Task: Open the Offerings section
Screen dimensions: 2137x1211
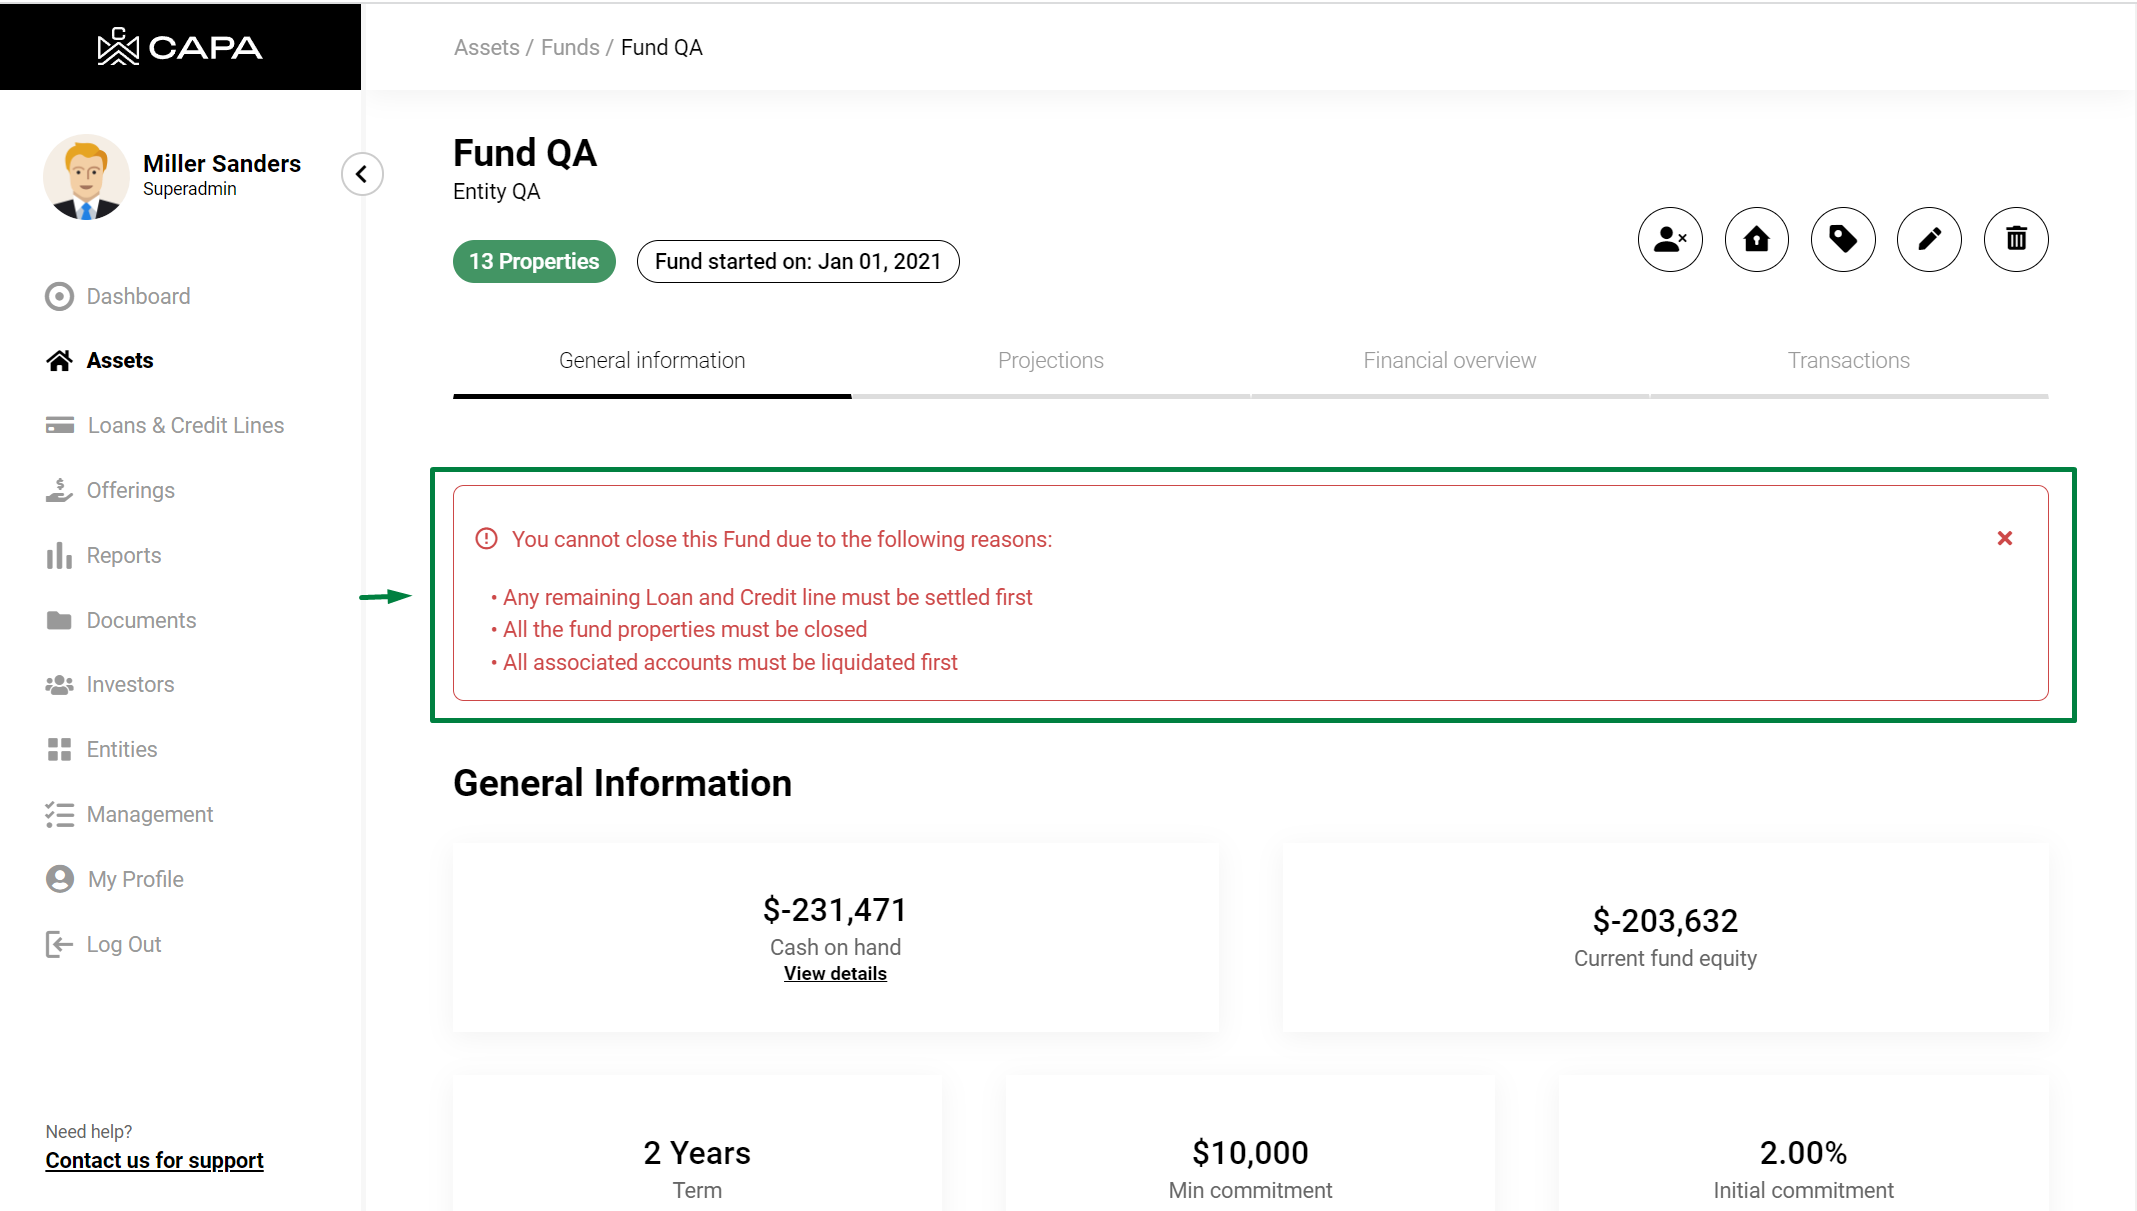Action: pos(130,491)
